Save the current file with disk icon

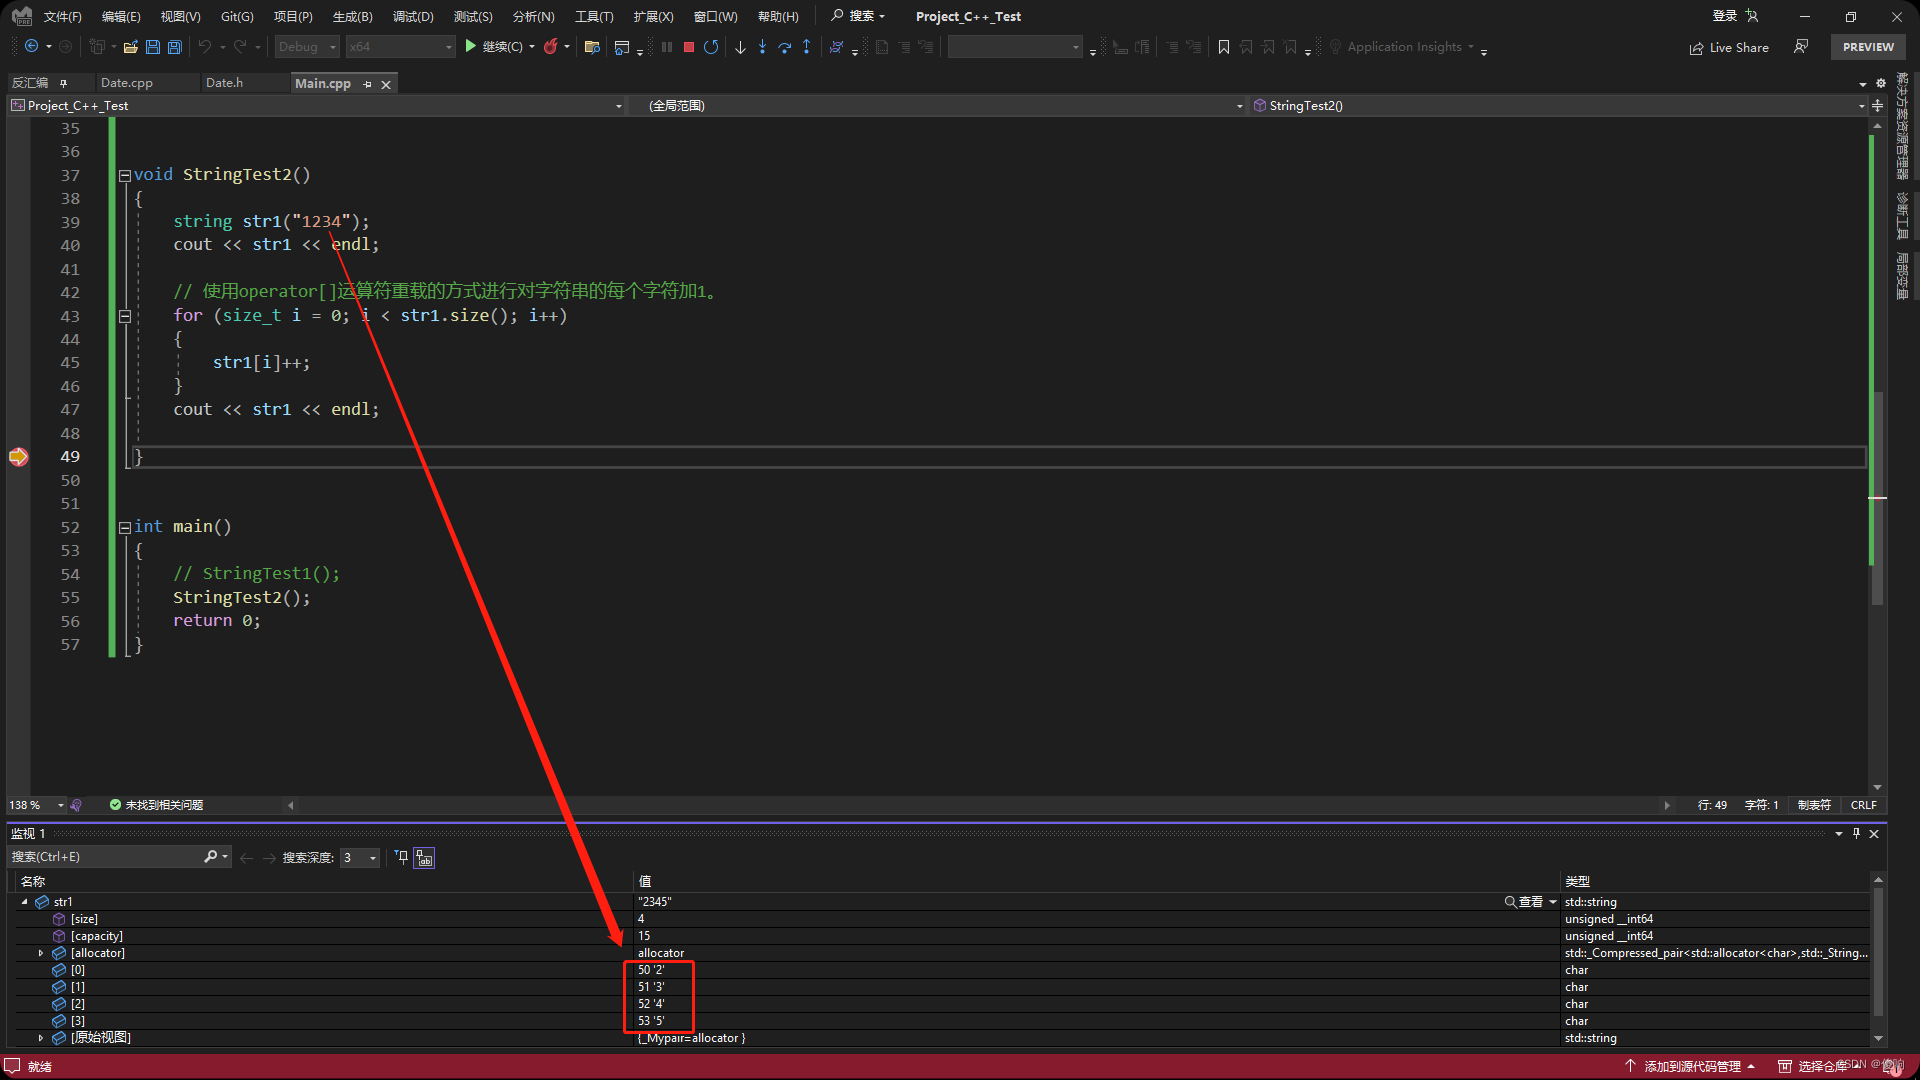tap(152, 47)
